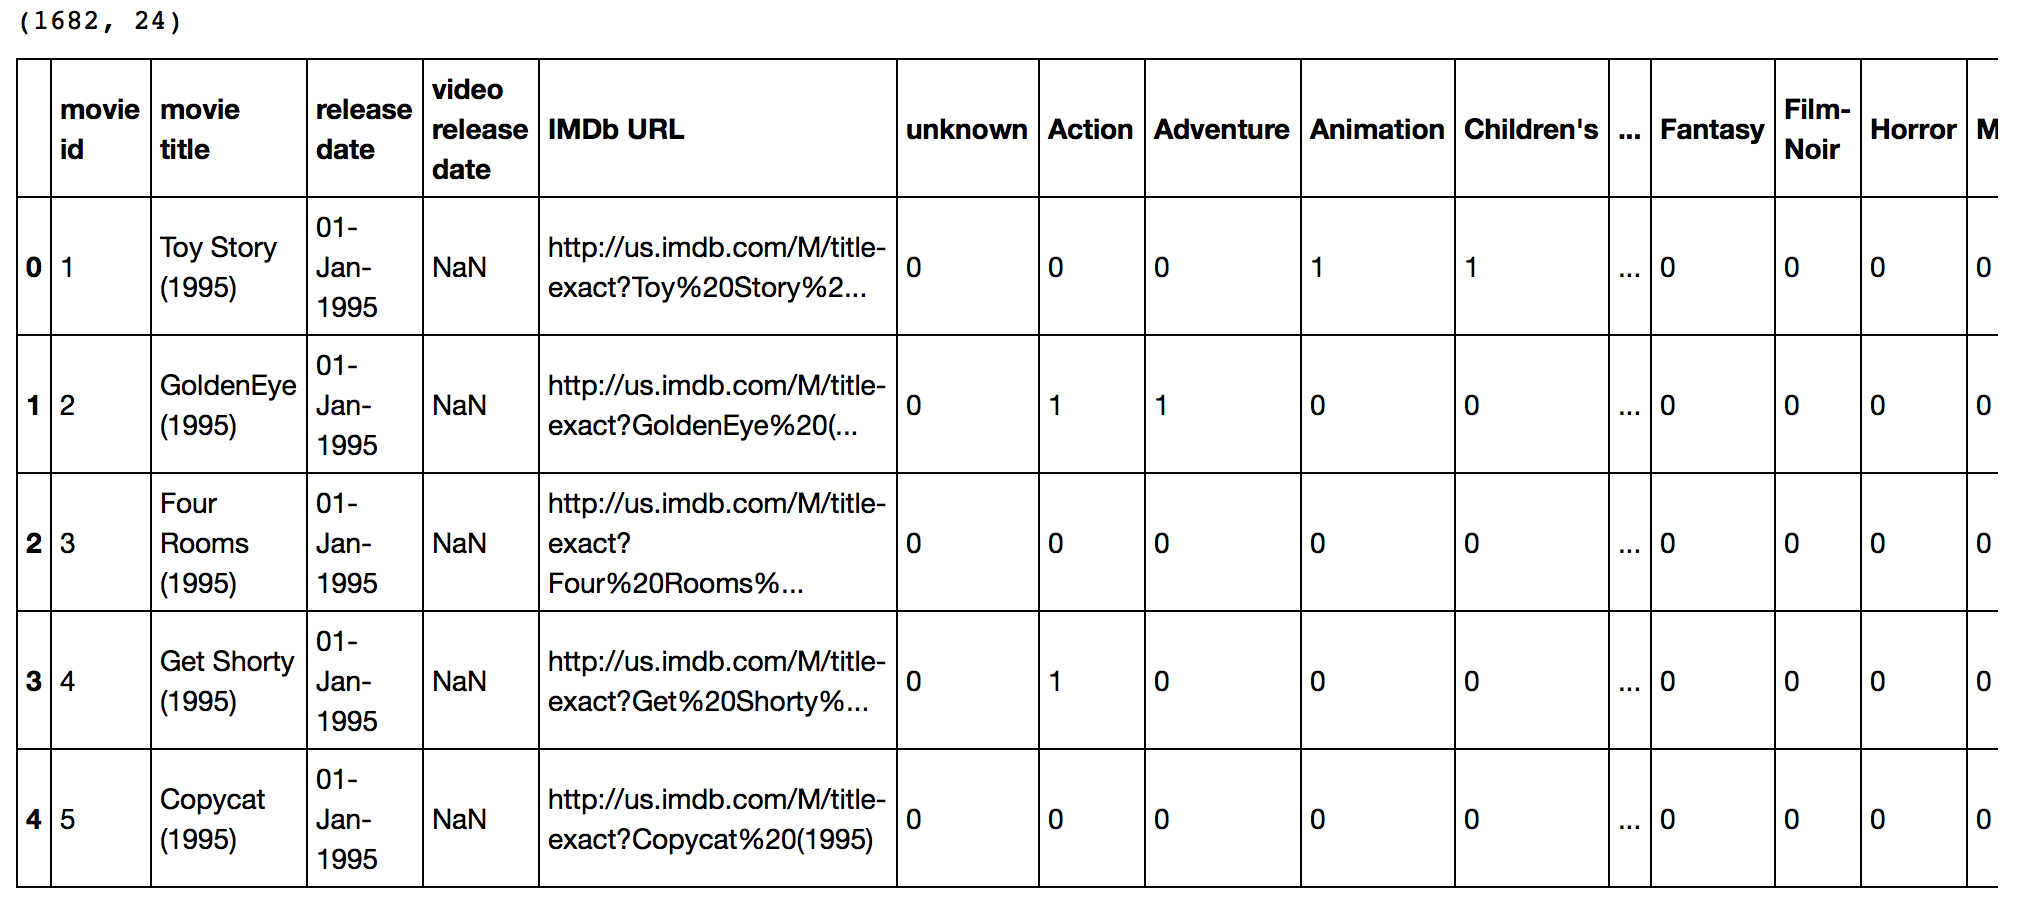Click row index 0 label
Image resolution: width=2020 pixels, height=908 pixels.
point(34,267)
